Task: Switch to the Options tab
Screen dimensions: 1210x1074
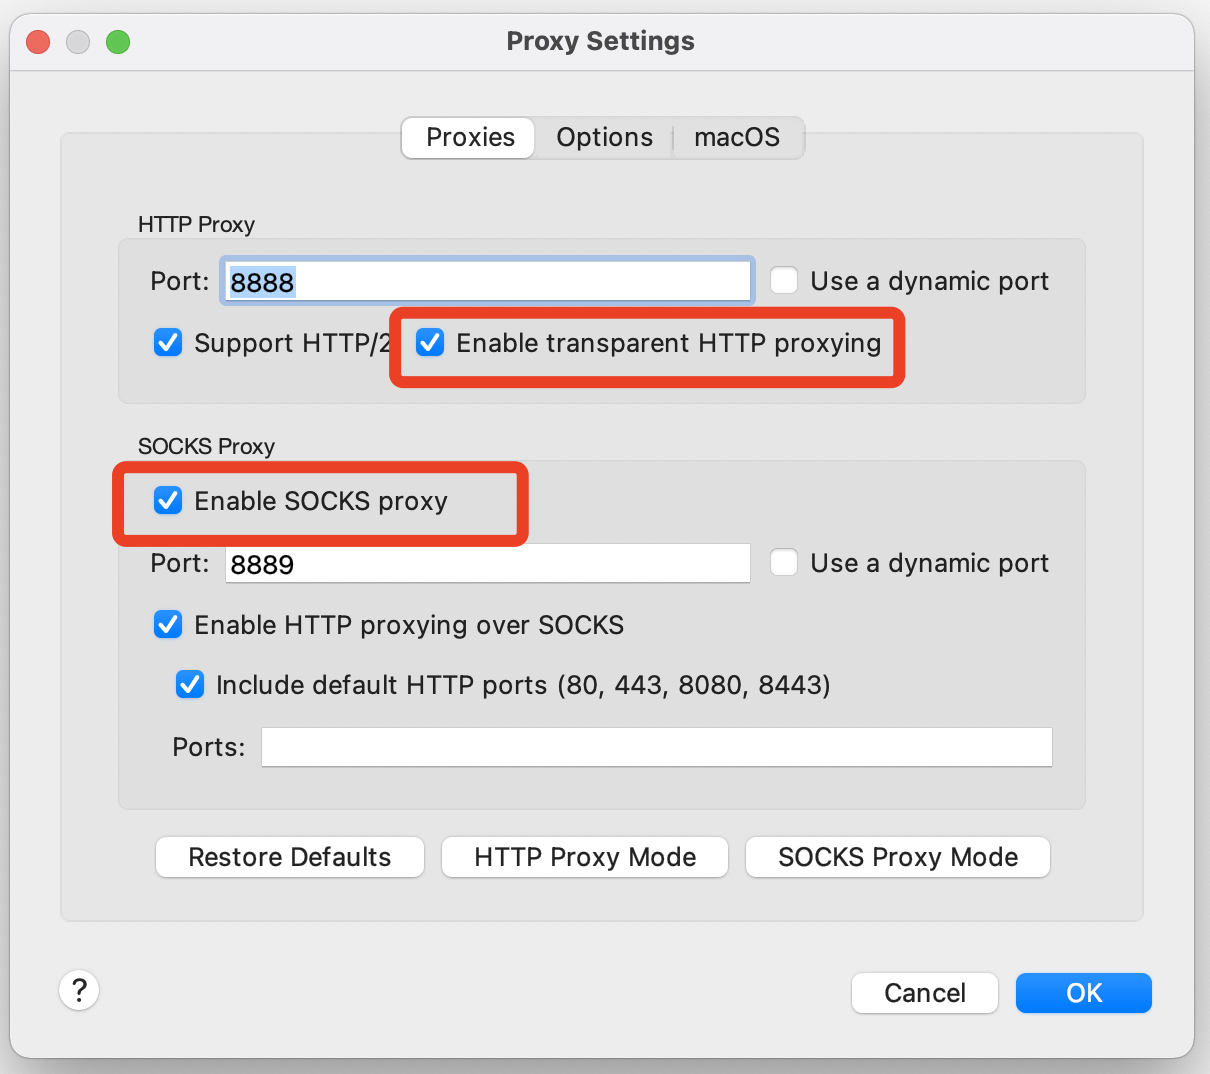Action: (x=604, y=138)
